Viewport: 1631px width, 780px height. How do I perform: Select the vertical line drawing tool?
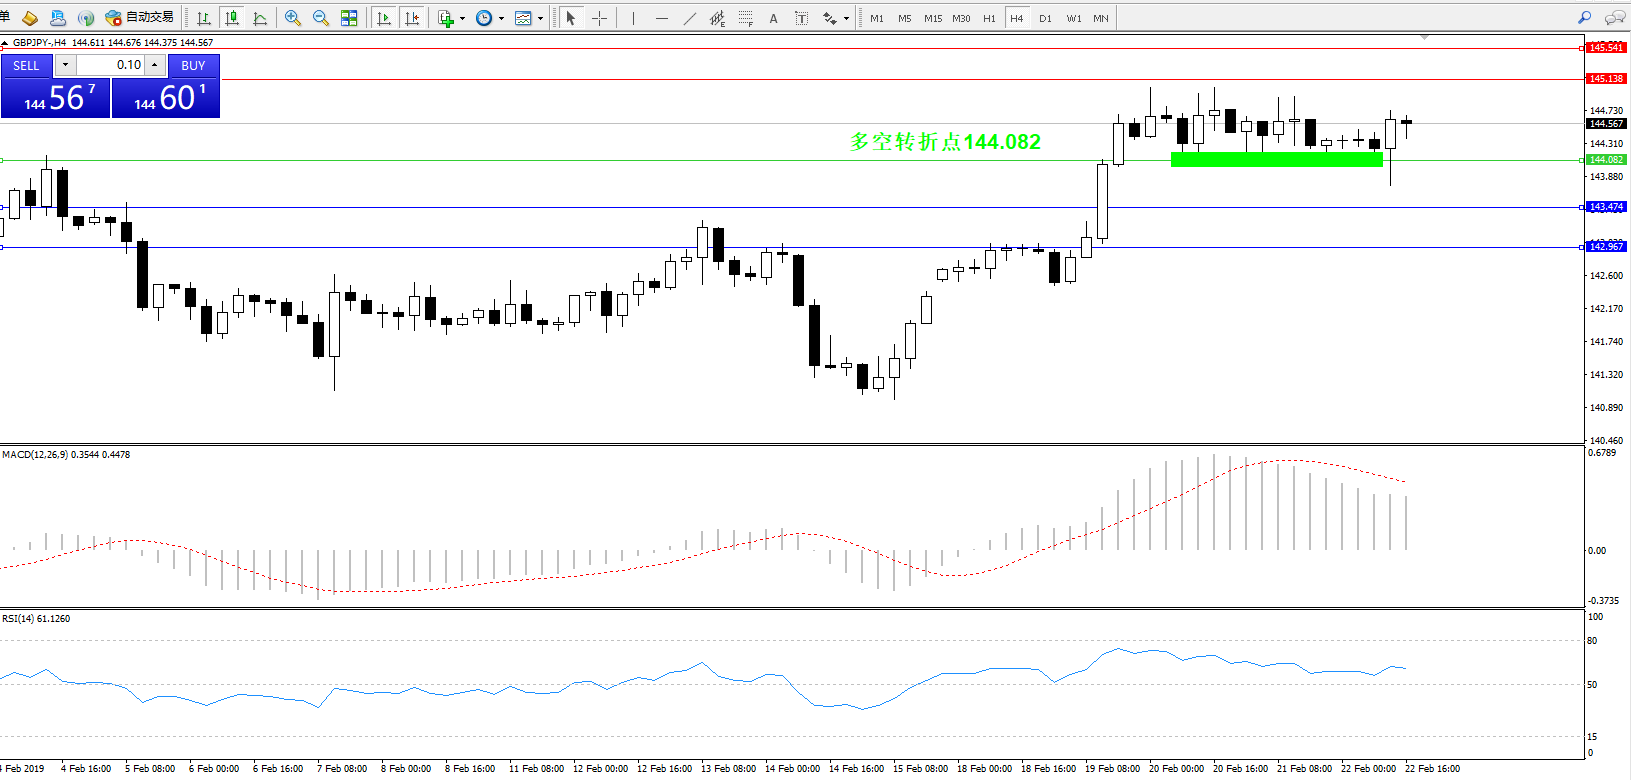(x=633, y=18)
